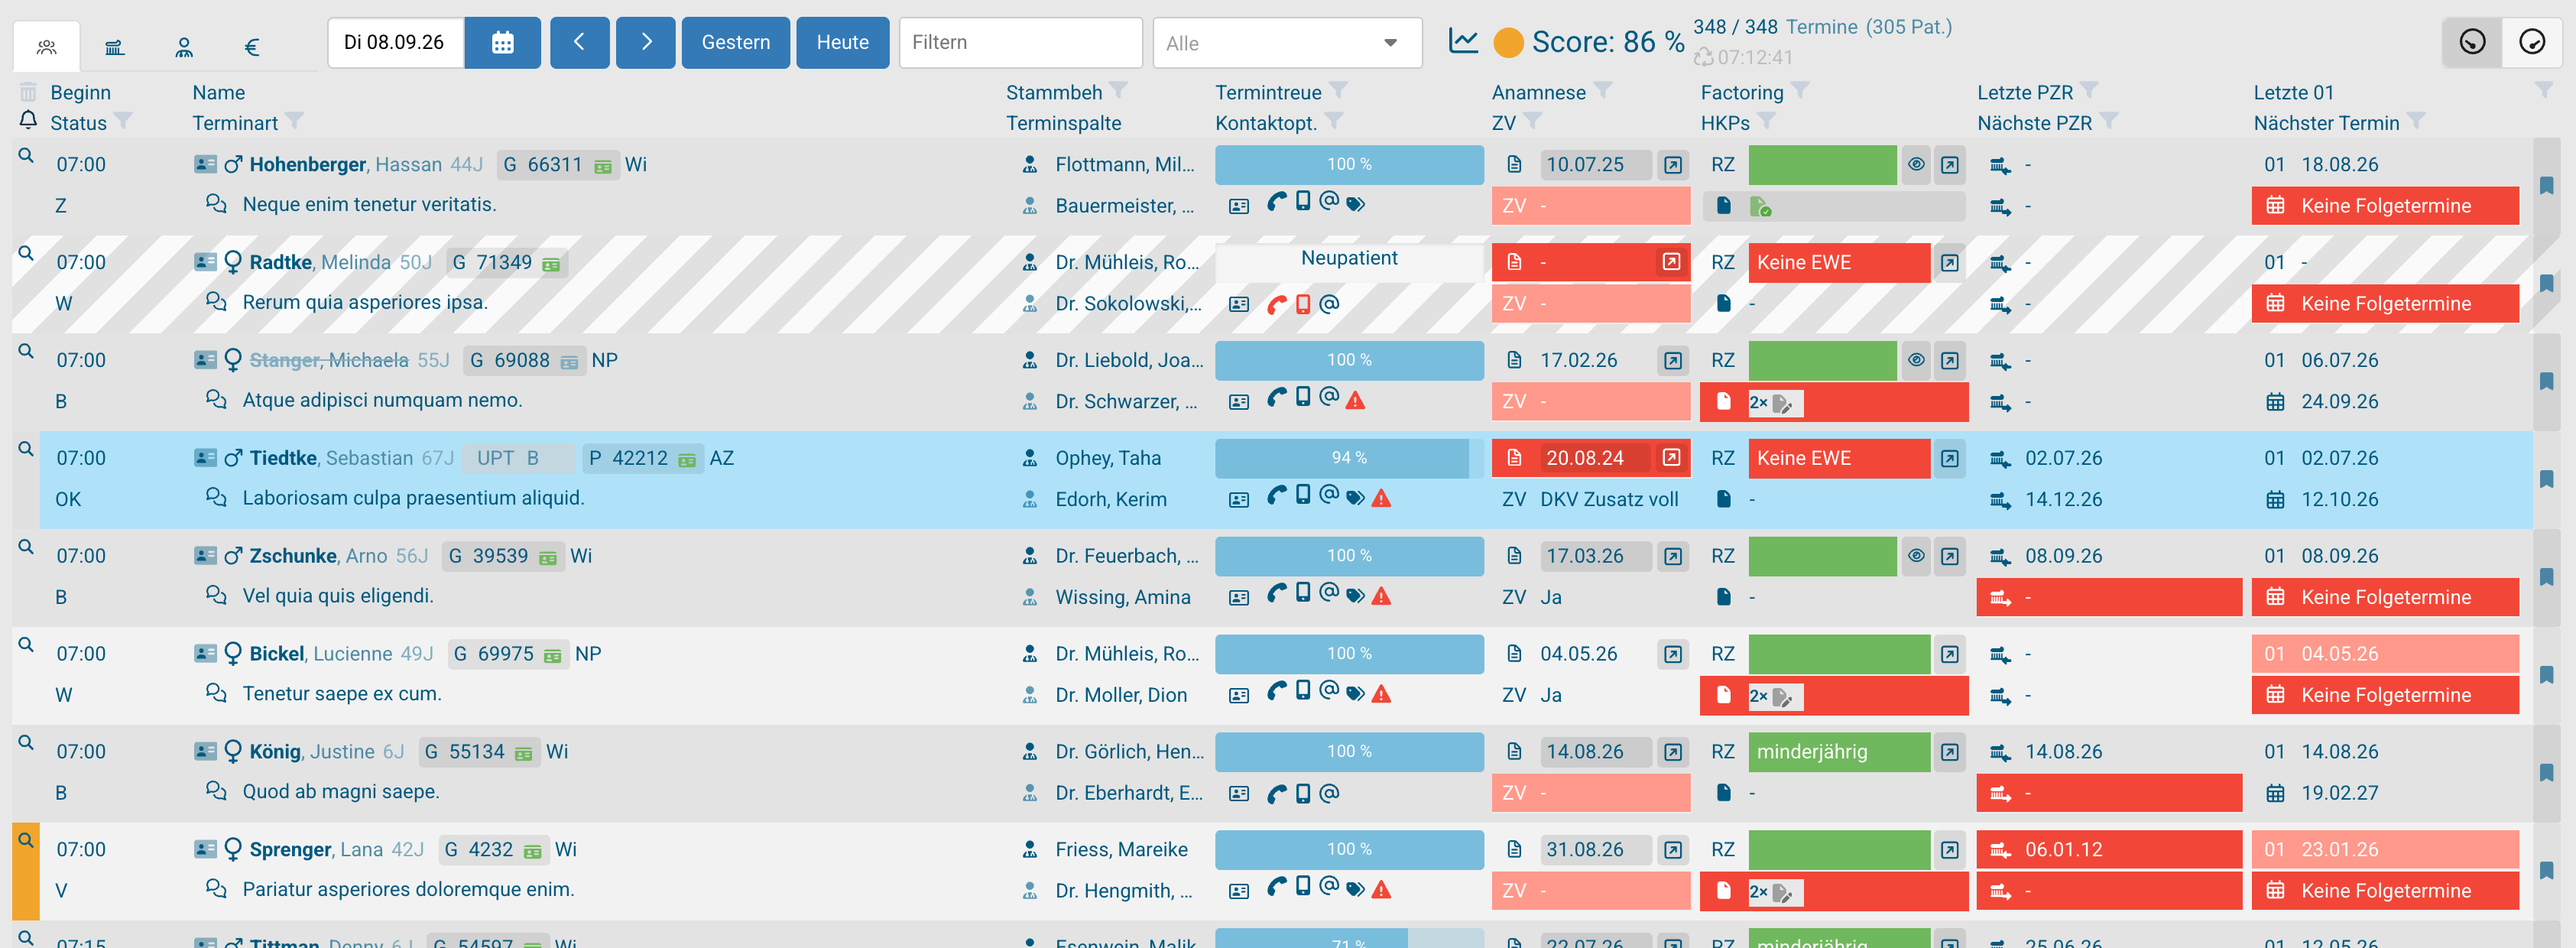Click the anamnese document icon beside 31.08.26
The image size is (2576, 948).
coord(1514,849)
